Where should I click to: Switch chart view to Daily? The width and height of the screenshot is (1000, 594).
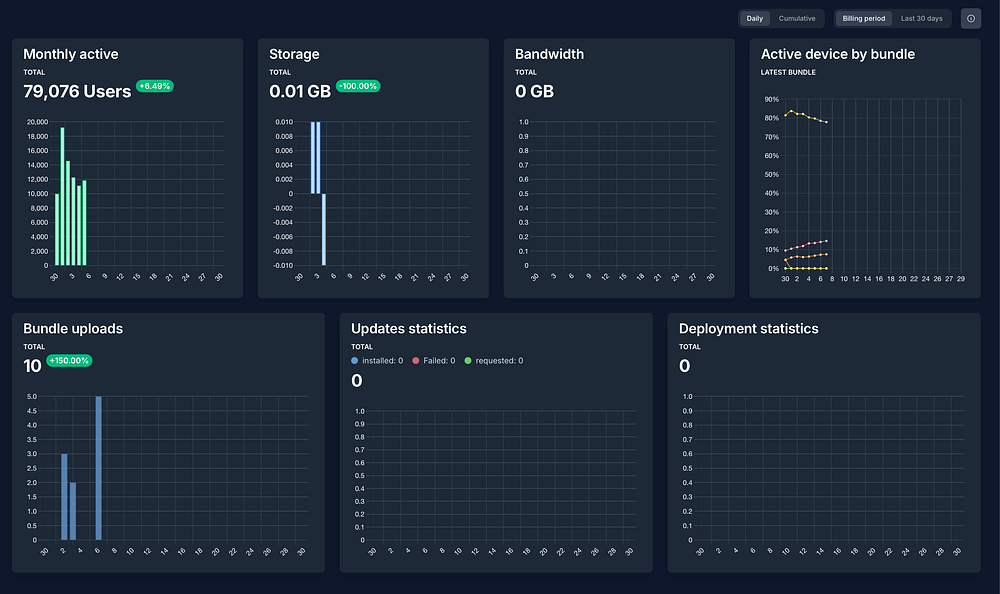pos(754,19)
